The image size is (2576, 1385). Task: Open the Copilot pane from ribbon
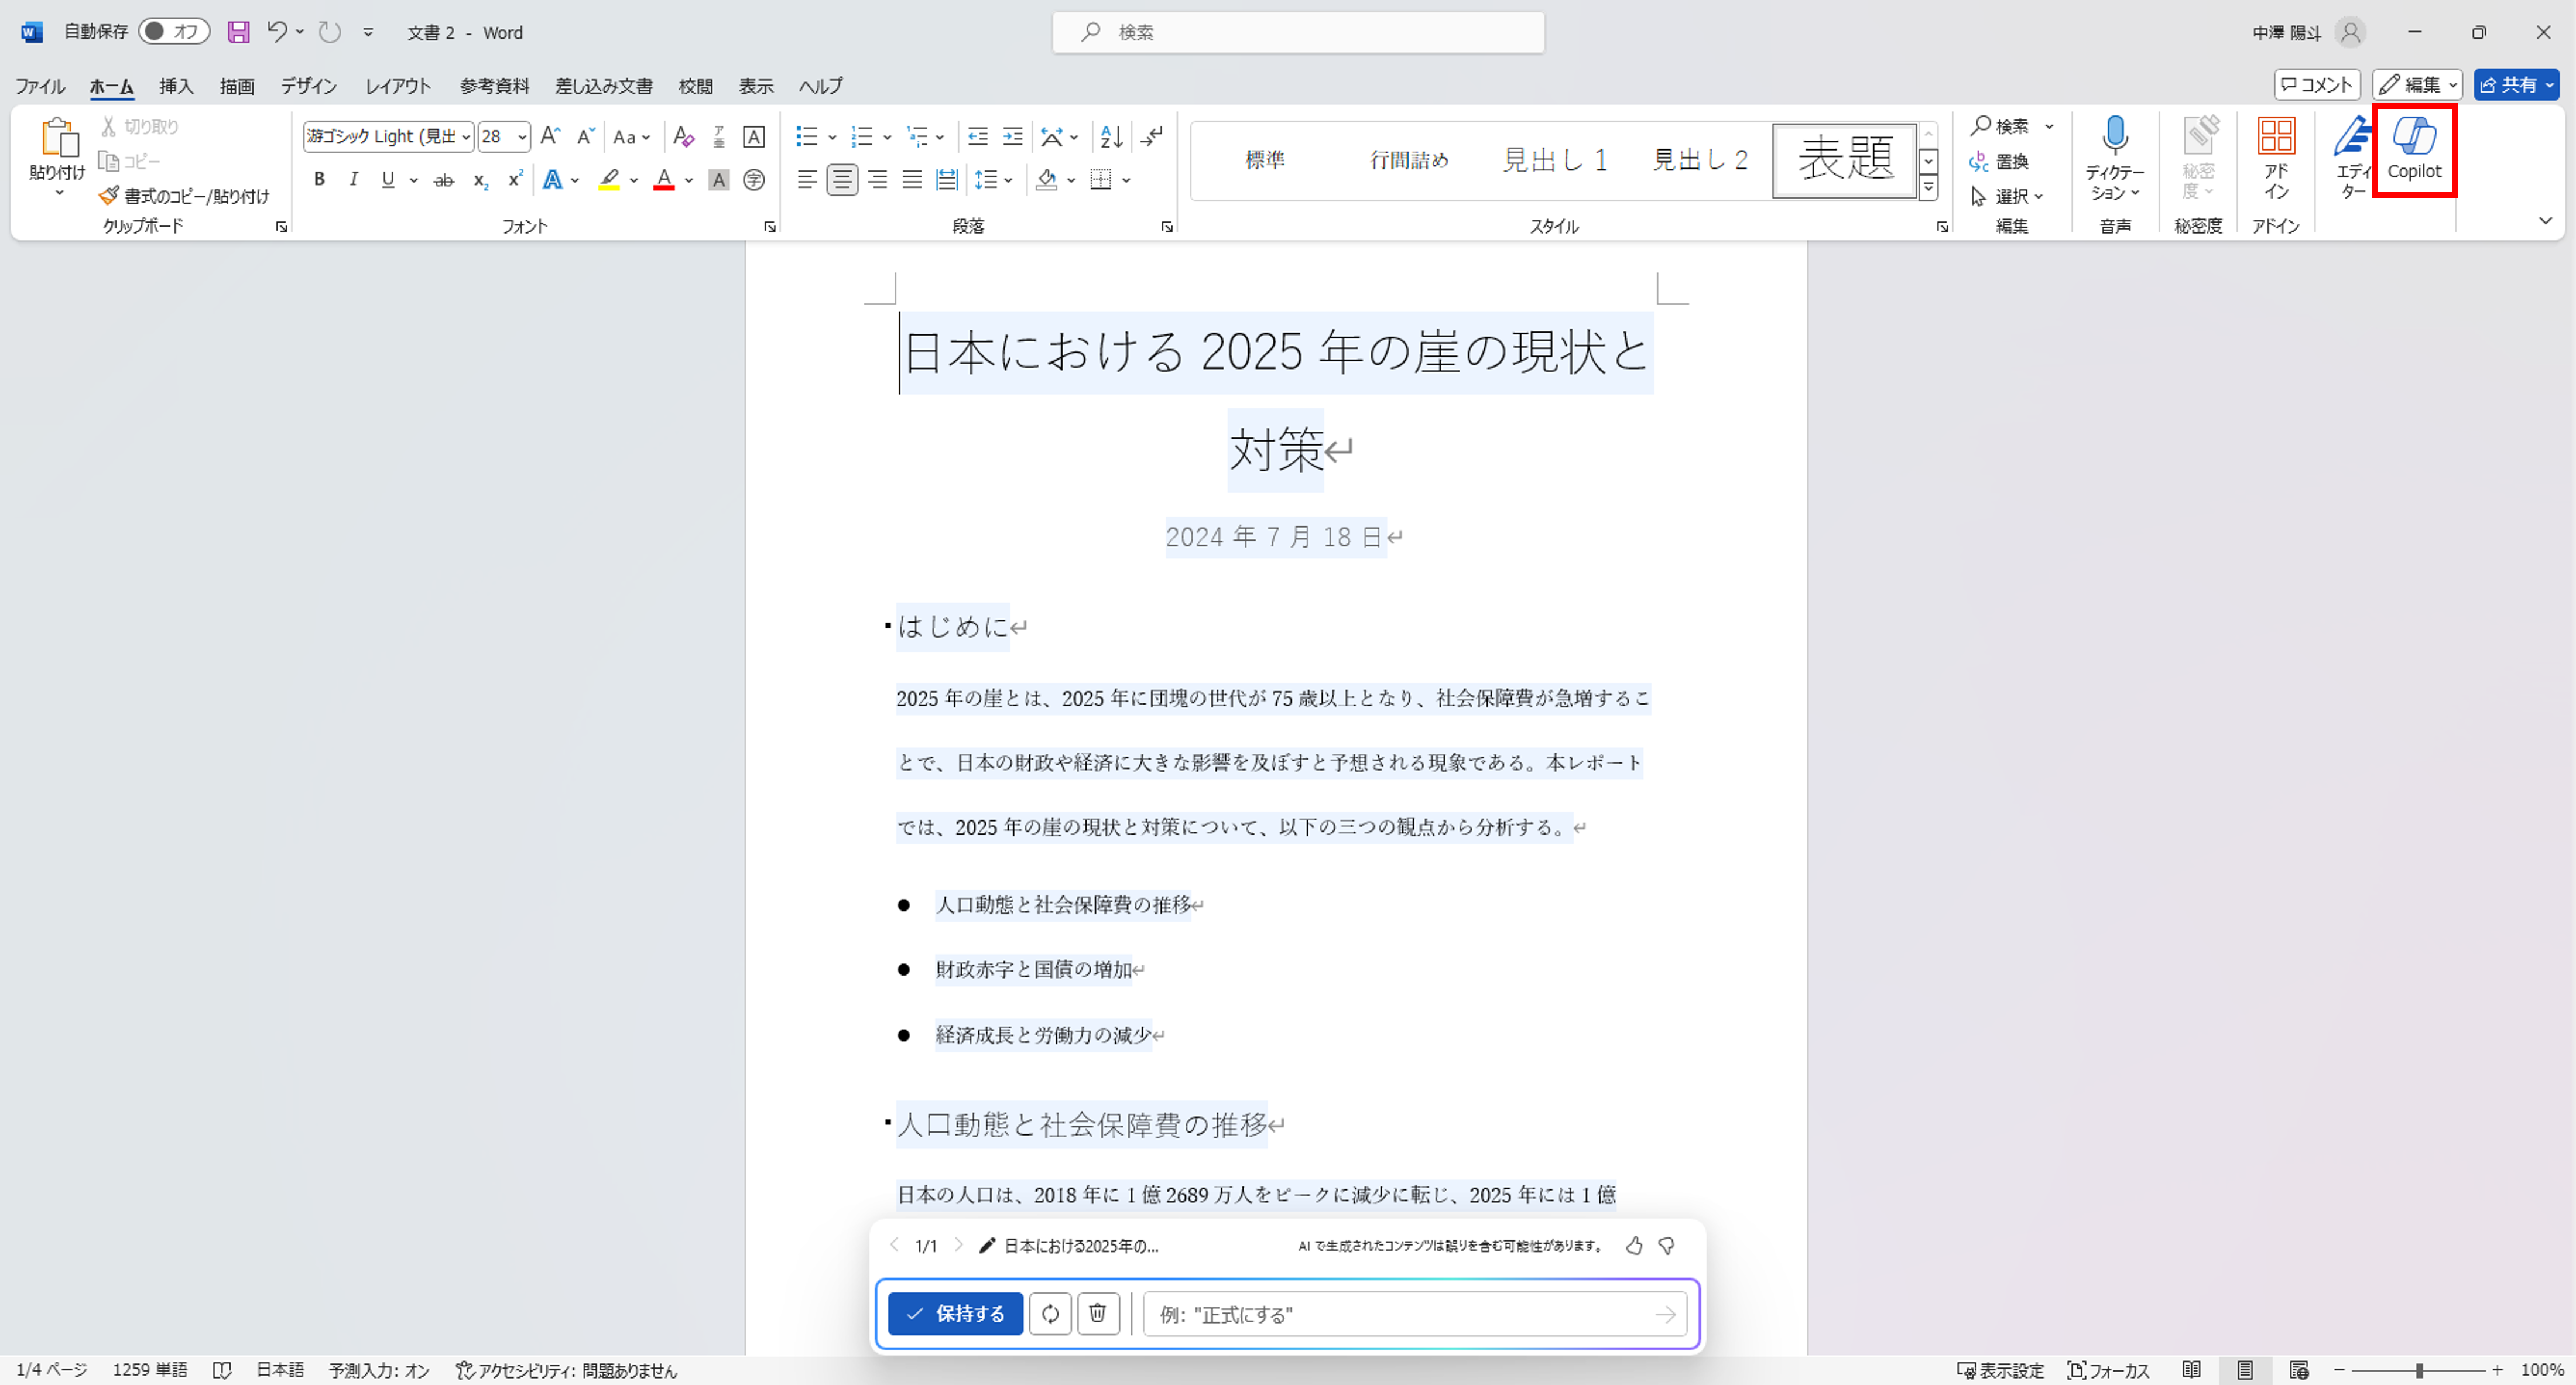pyautogui.click(x=2414, y=150)
